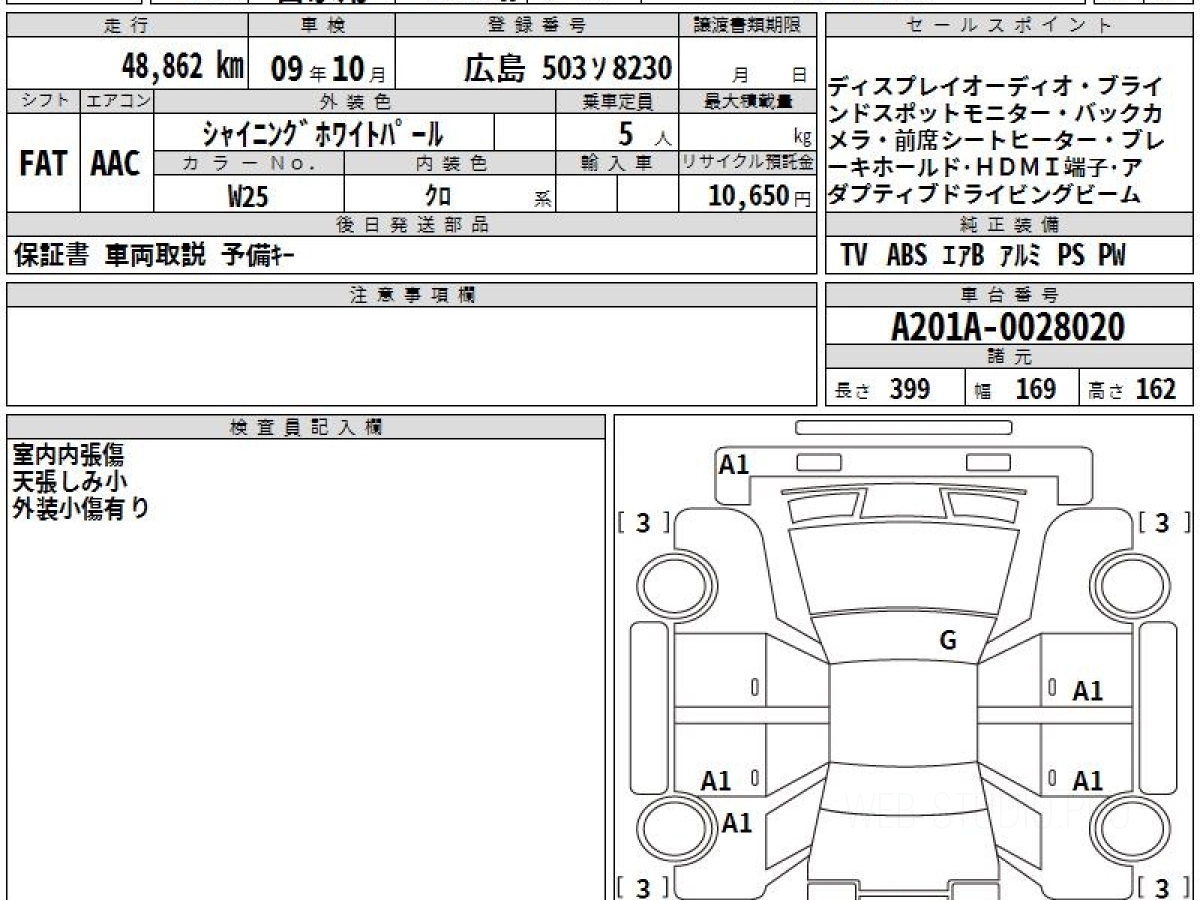Click the G mark on the windshield
Screen dimensions: 1200x900
coord(947,642)
